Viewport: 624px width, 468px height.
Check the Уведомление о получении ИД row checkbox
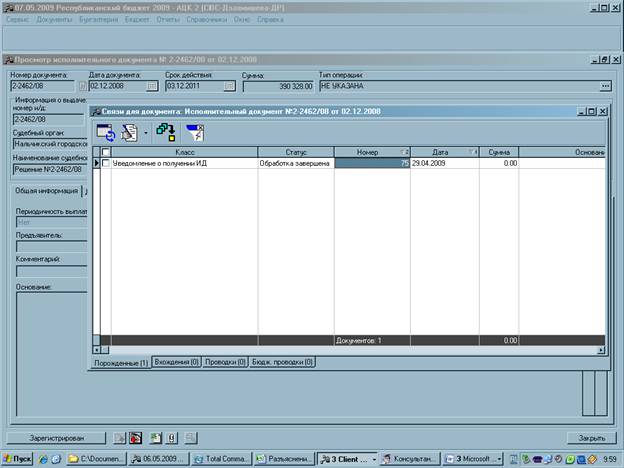[x=106, y=163]
